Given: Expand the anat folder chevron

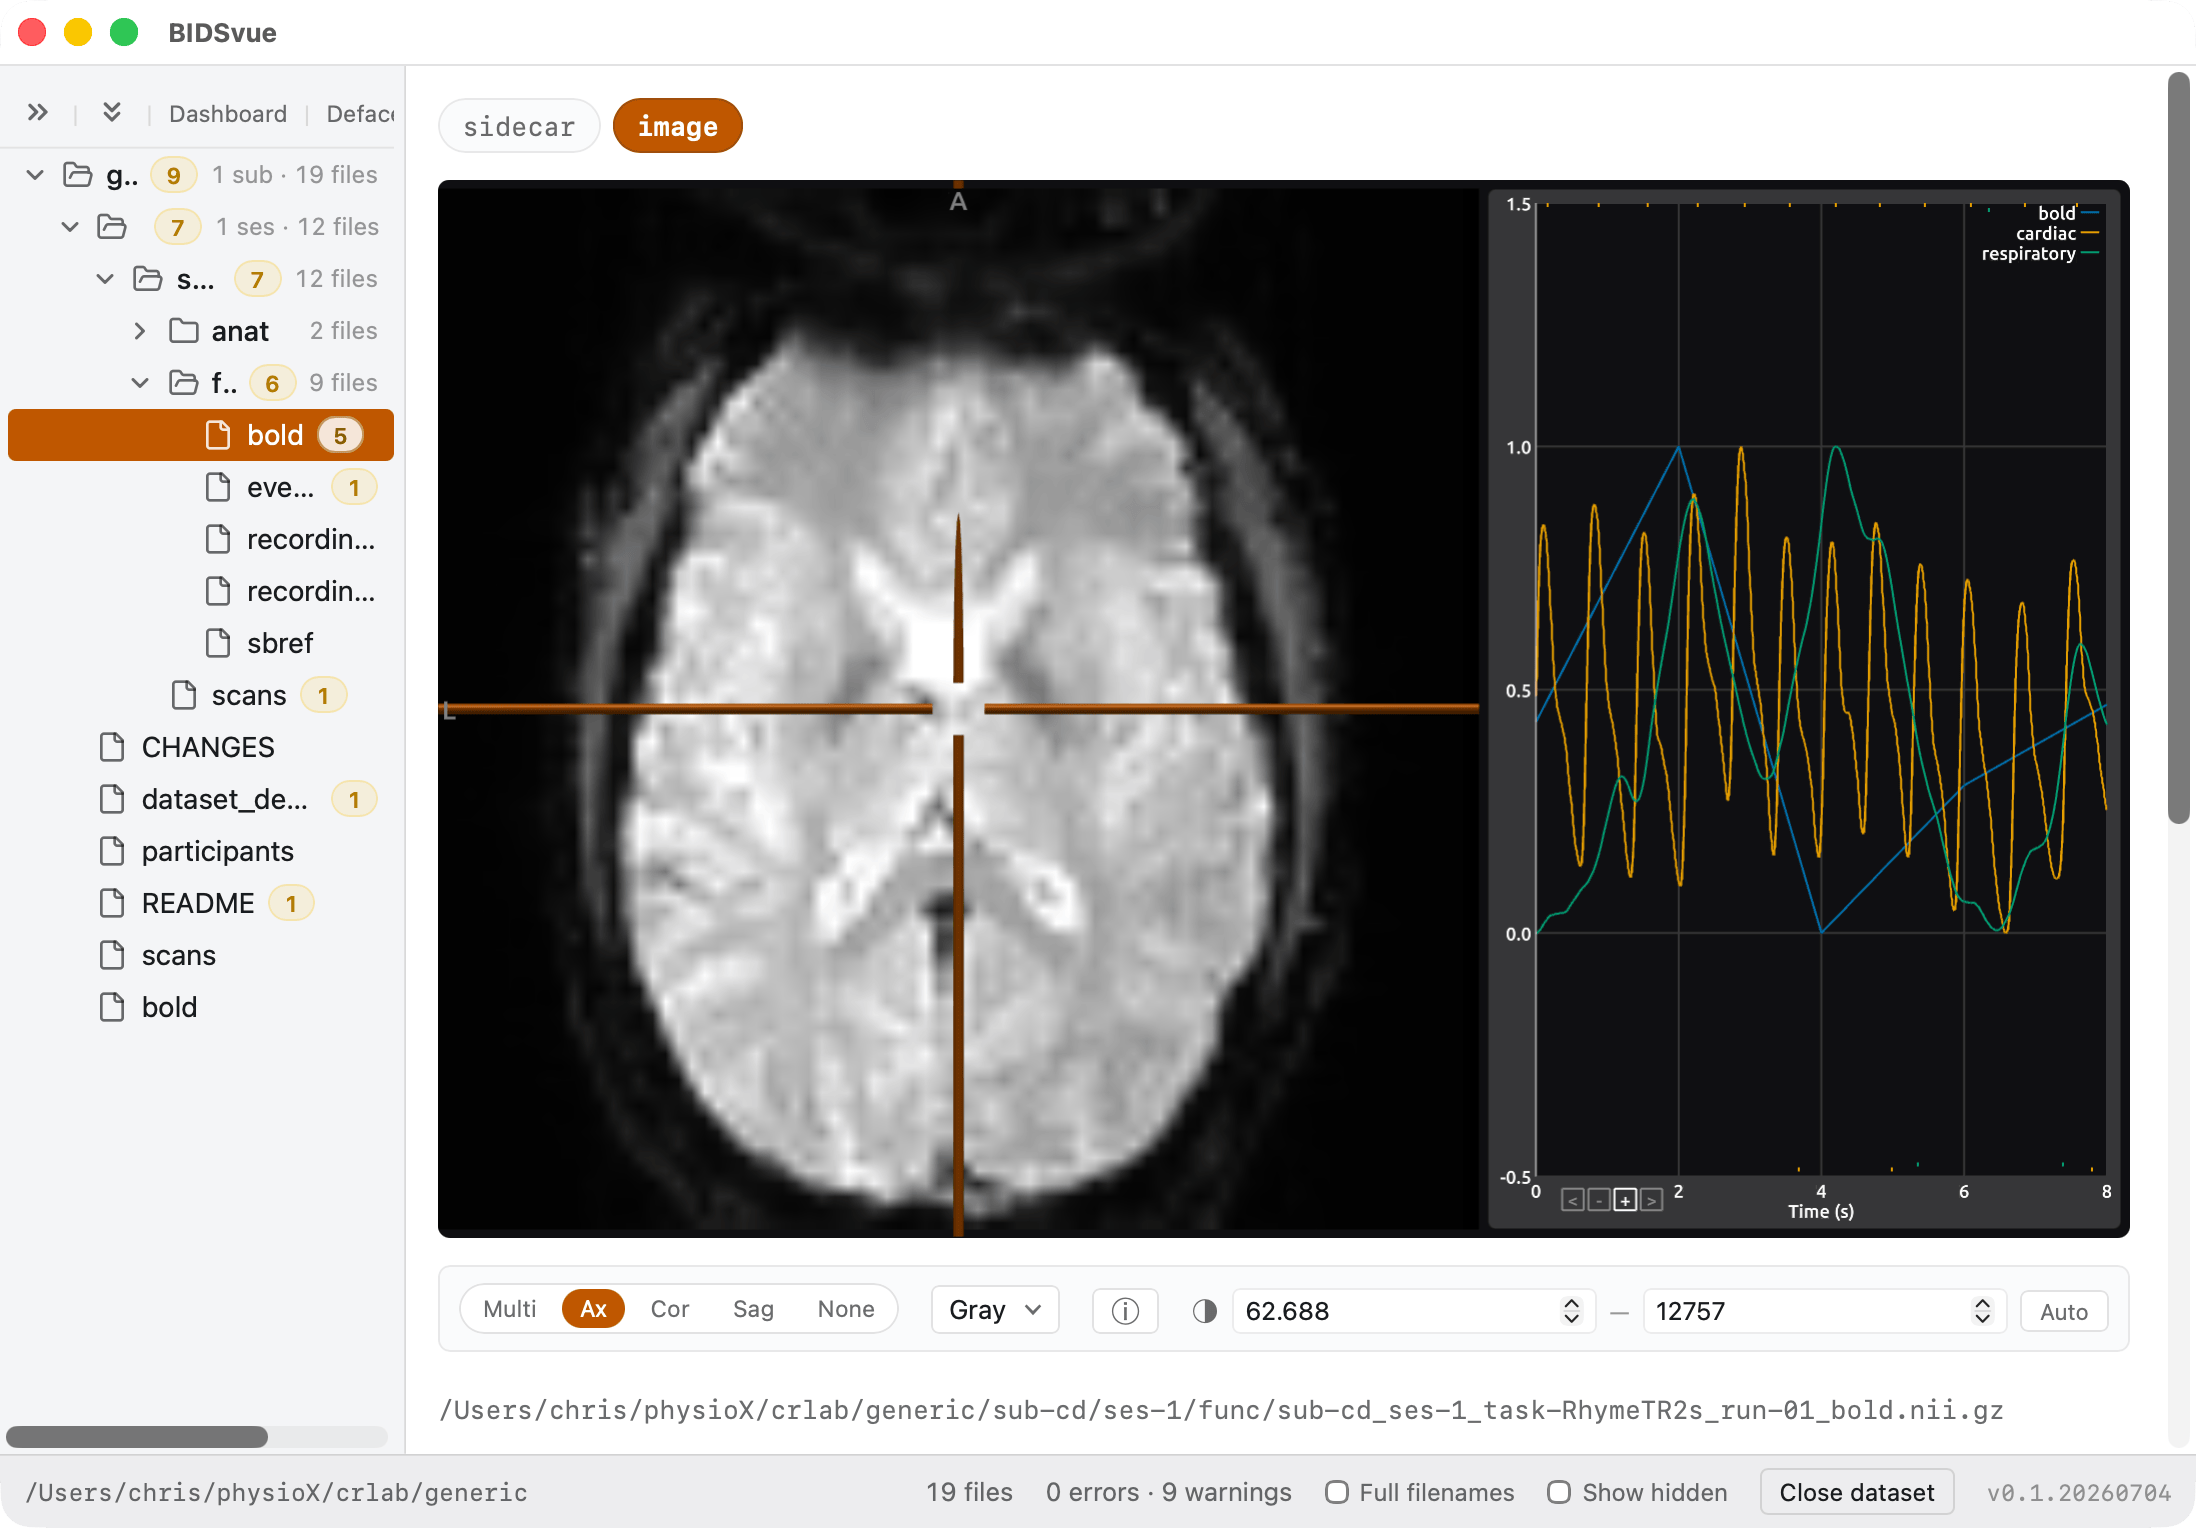Looking at the screenshot, I should tap(140, 331).
